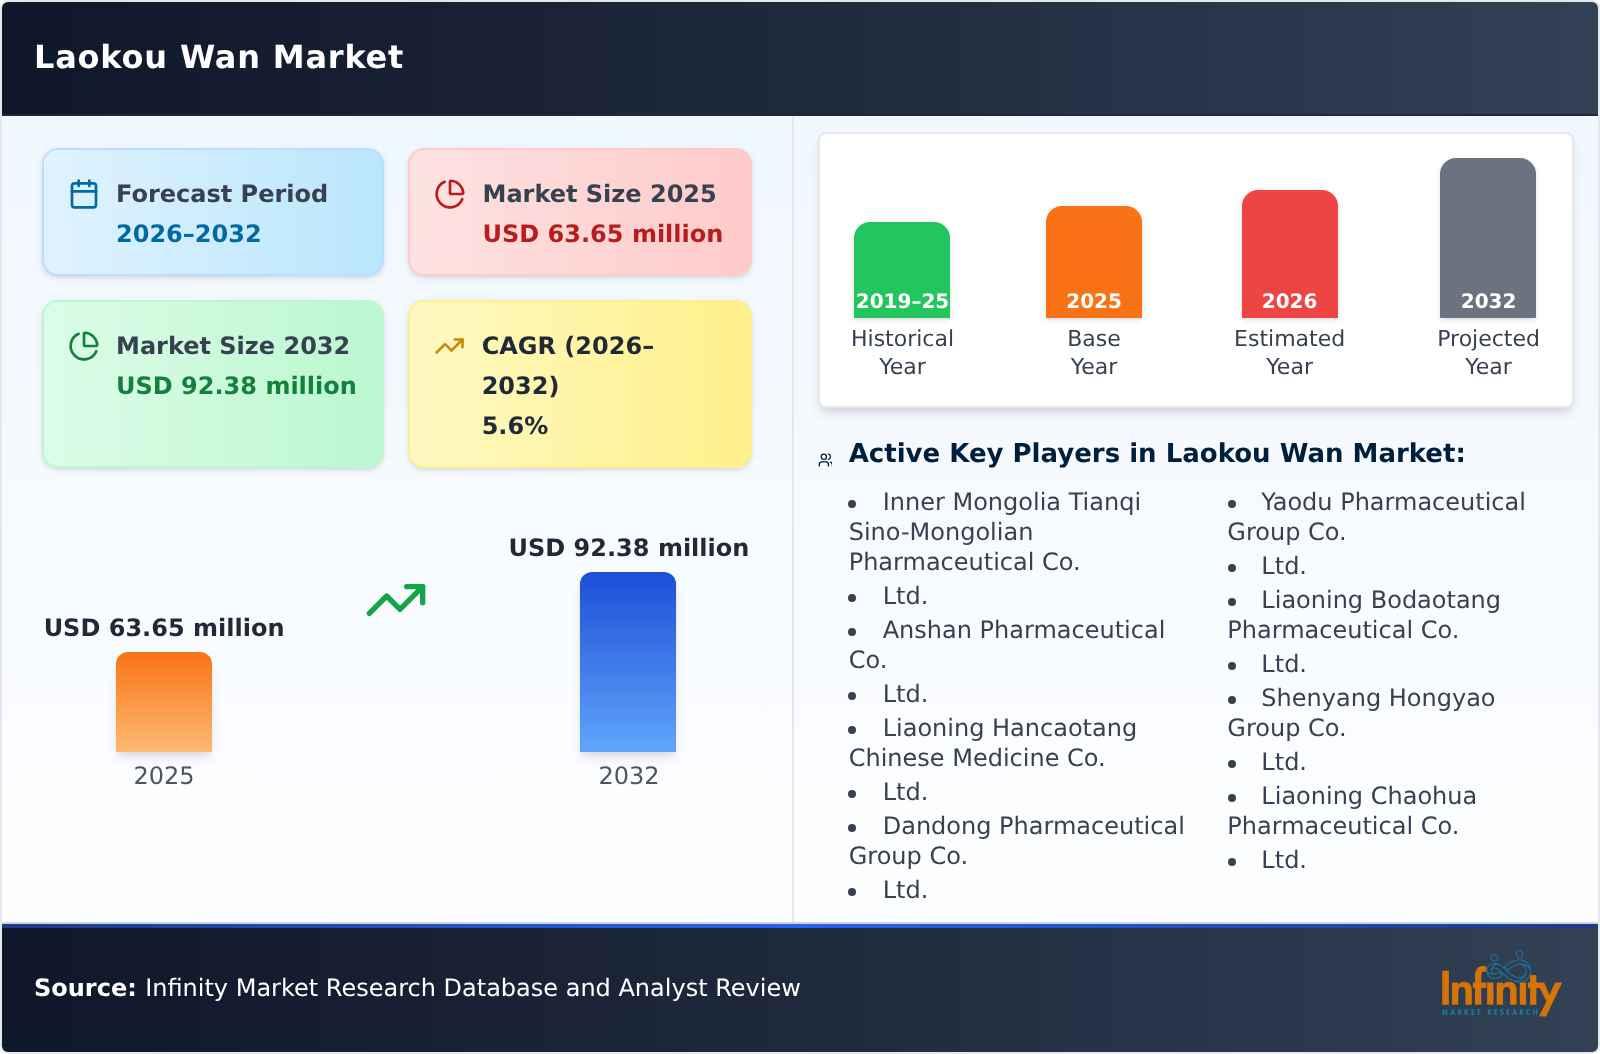Click the people icon beside Active Key Players
The height and width of the screenshot is (1054, 1600).
pos(825,460)
